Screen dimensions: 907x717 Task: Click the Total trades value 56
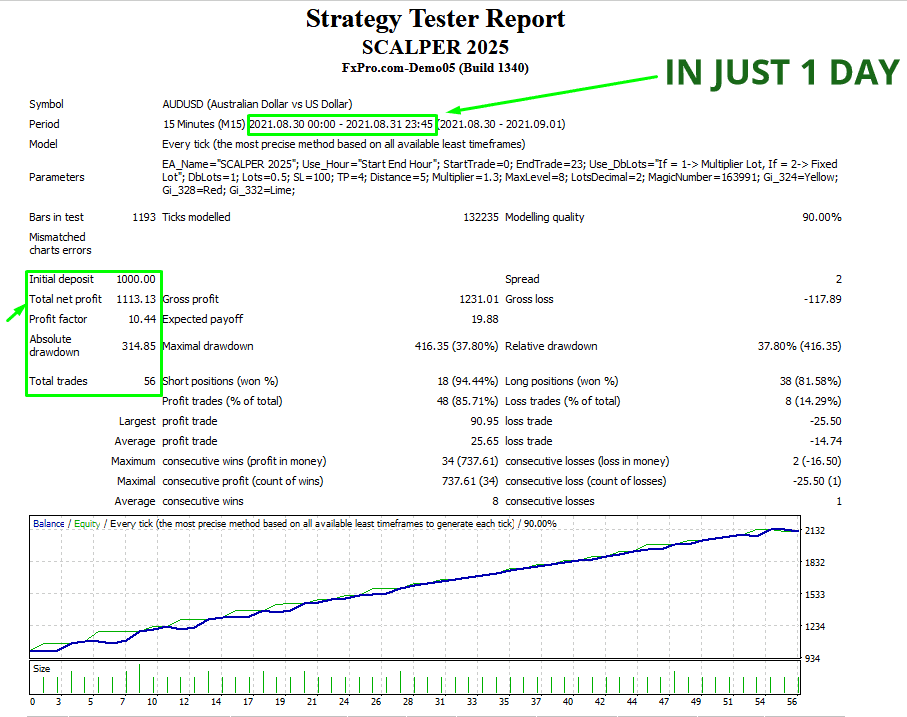click(148, 381)
